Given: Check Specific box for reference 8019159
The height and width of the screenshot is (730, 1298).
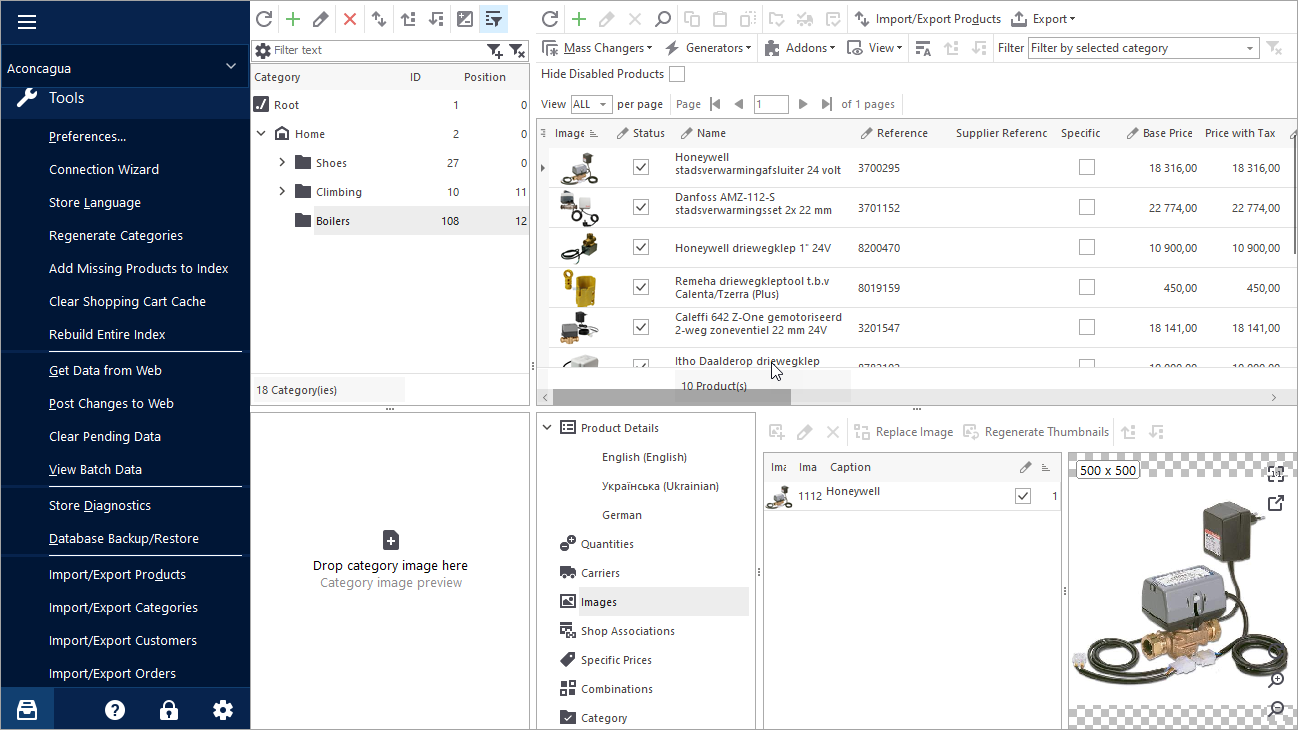Looking at the screenshot, I should pos(1087,287).
